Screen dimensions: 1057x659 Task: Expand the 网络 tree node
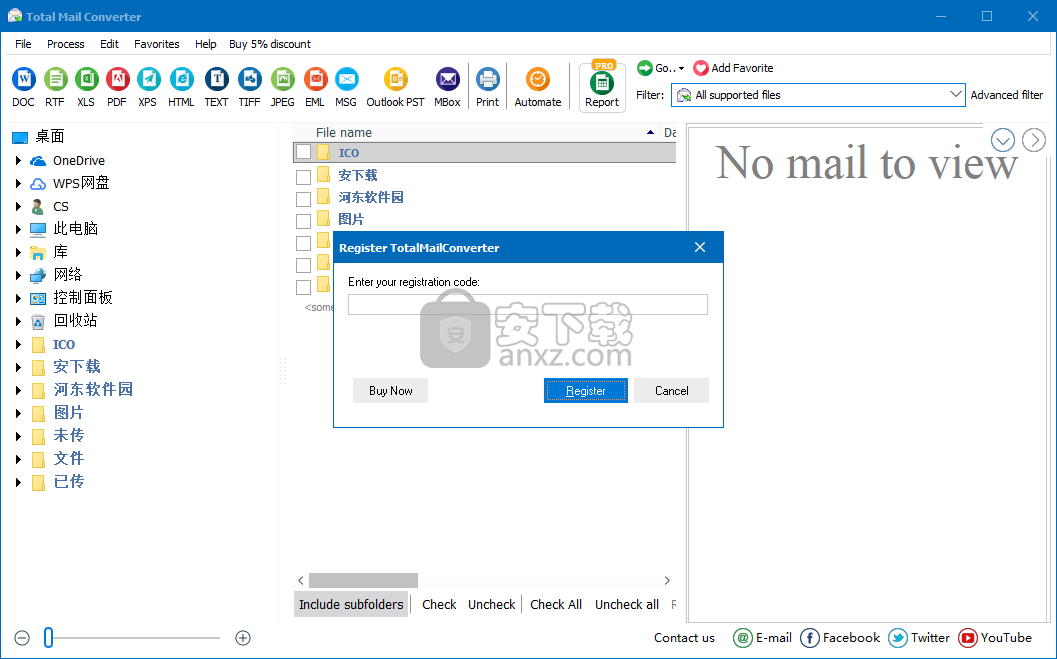[18, 275]
